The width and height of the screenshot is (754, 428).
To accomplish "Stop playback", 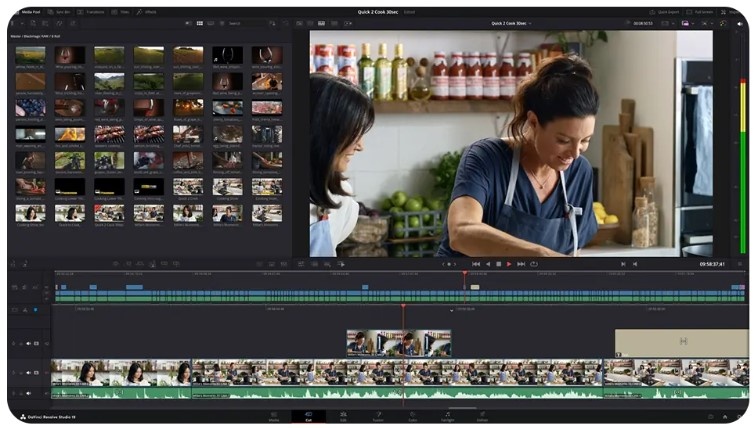I will click(x=499, y=264).
